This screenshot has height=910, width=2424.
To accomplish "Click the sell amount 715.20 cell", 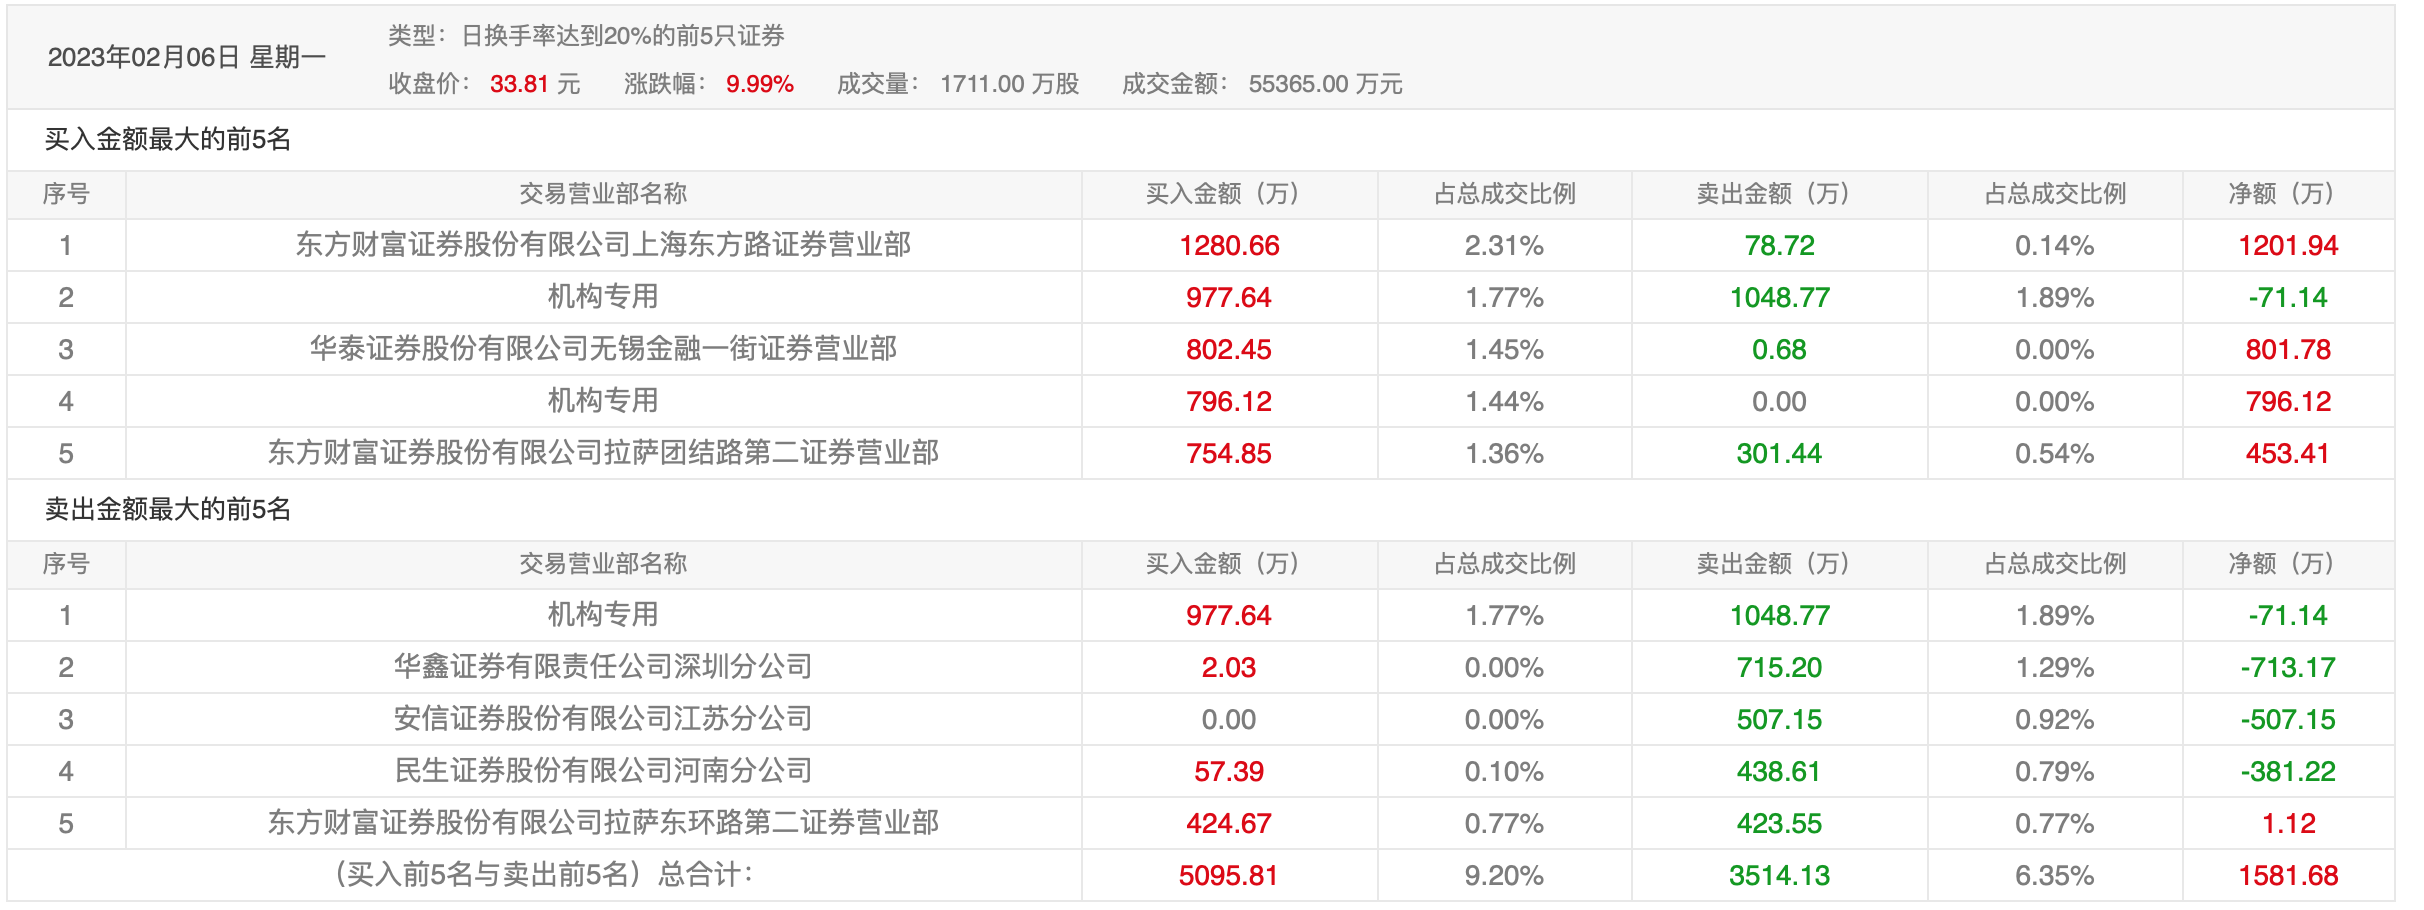I will (x=1779, y=668).
